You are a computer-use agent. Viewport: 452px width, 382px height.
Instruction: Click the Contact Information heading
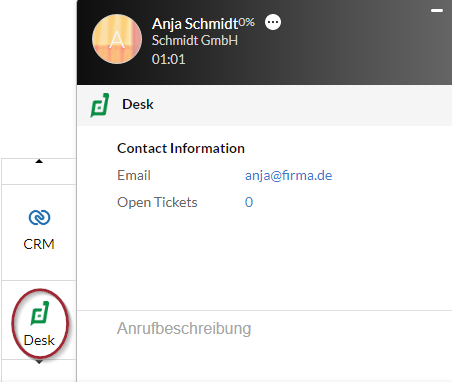pos(181,148)
